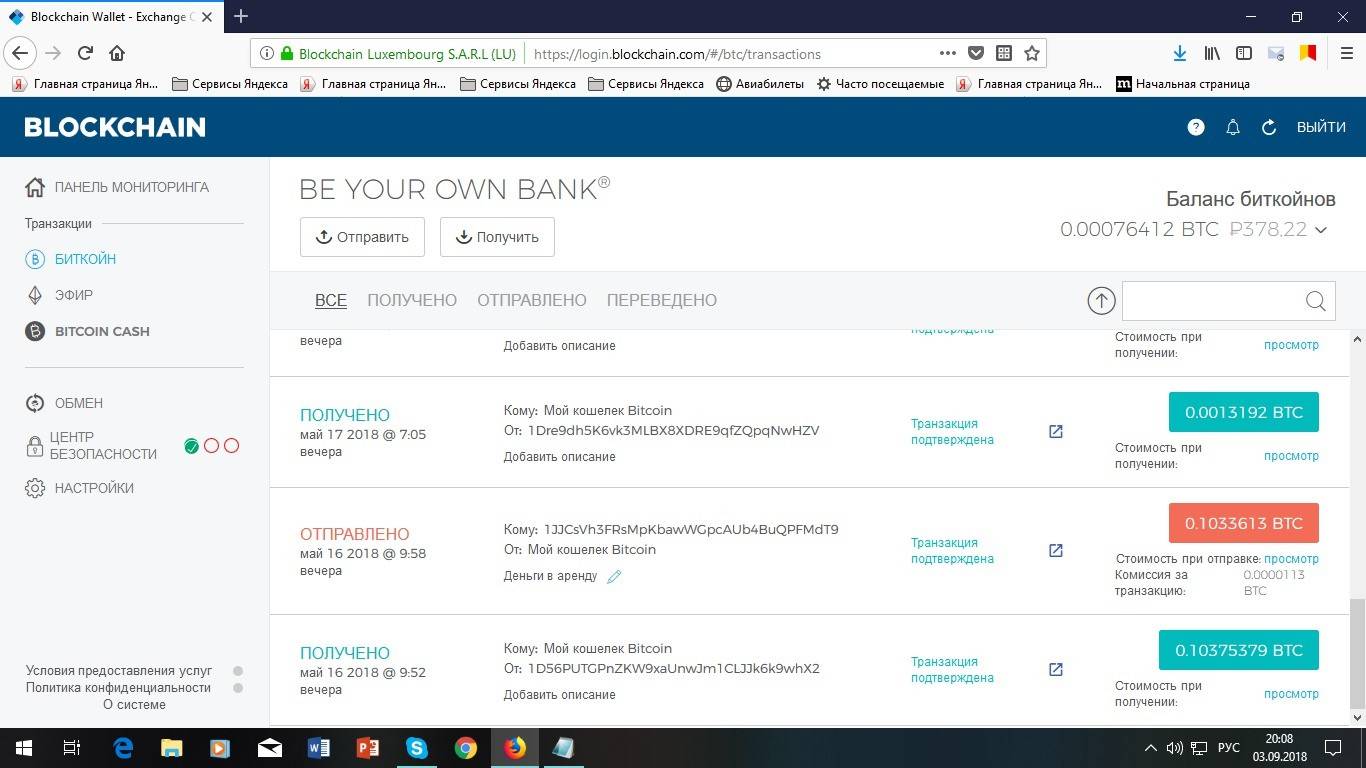Expand the bitcoin balance currency chevron
Screen dimensions: 1366x768
[x=1321, y=230]
